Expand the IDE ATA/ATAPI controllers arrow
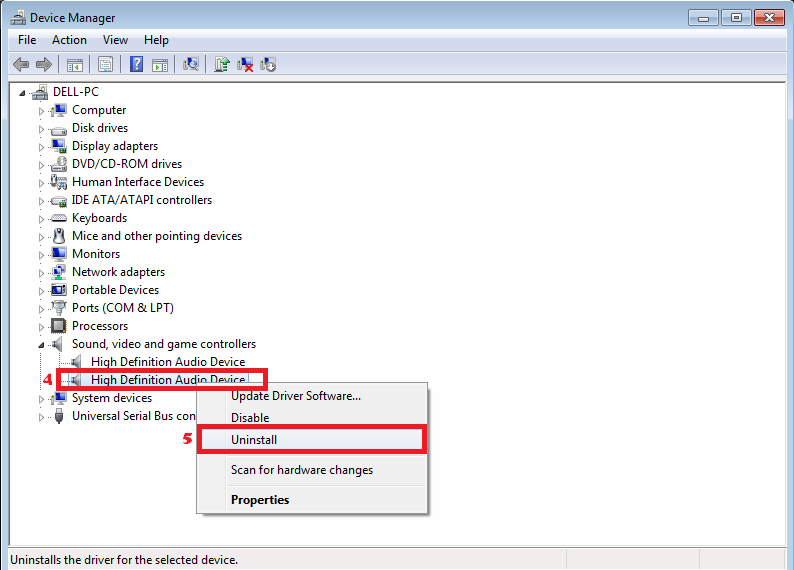 pyautogui.click(x=42, y=201)
